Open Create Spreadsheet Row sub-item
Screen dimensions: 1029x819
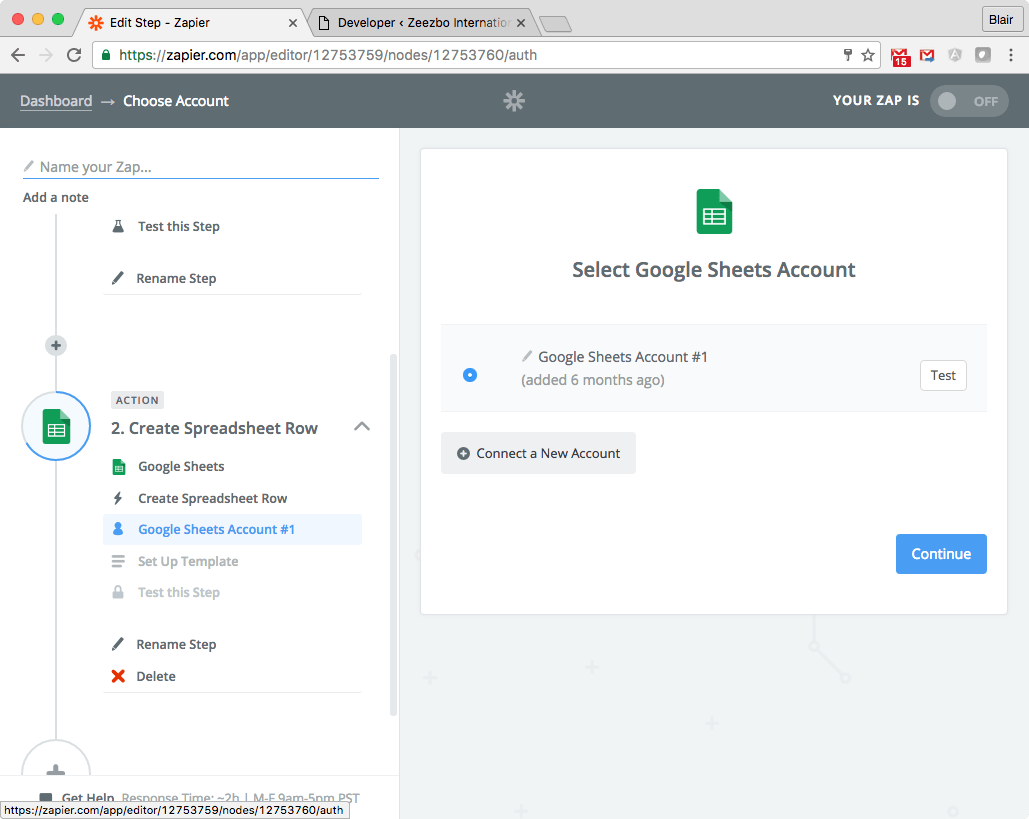[213, 498]
